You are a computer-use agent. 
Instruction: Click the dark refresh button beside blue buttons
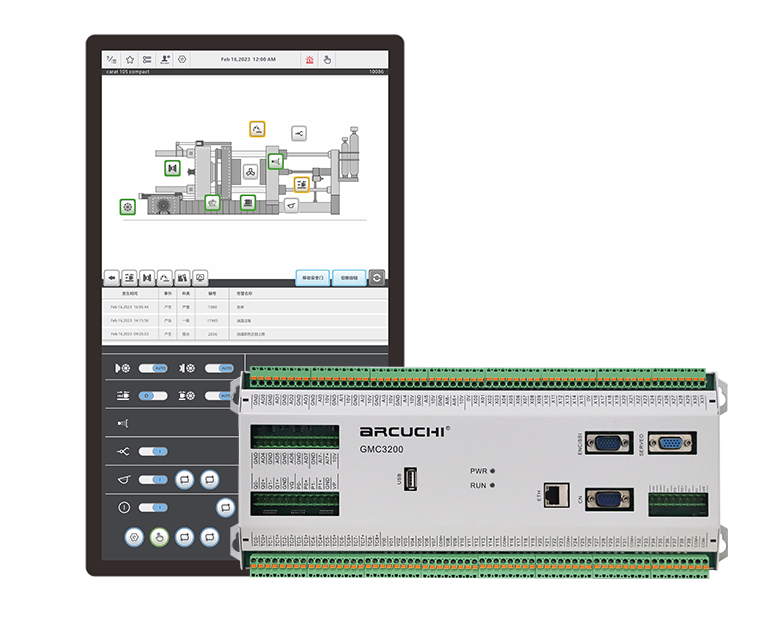(377, 277)
